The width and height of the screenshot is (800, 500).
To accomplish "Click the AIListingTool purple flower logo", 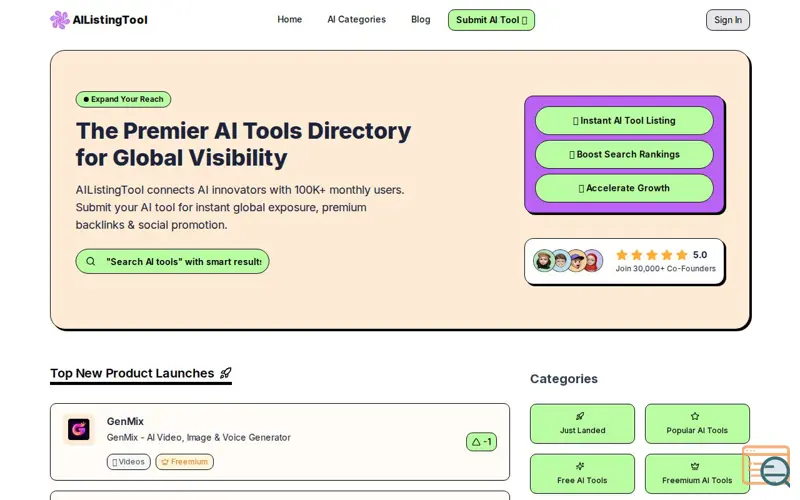I will tap(60, 20).
